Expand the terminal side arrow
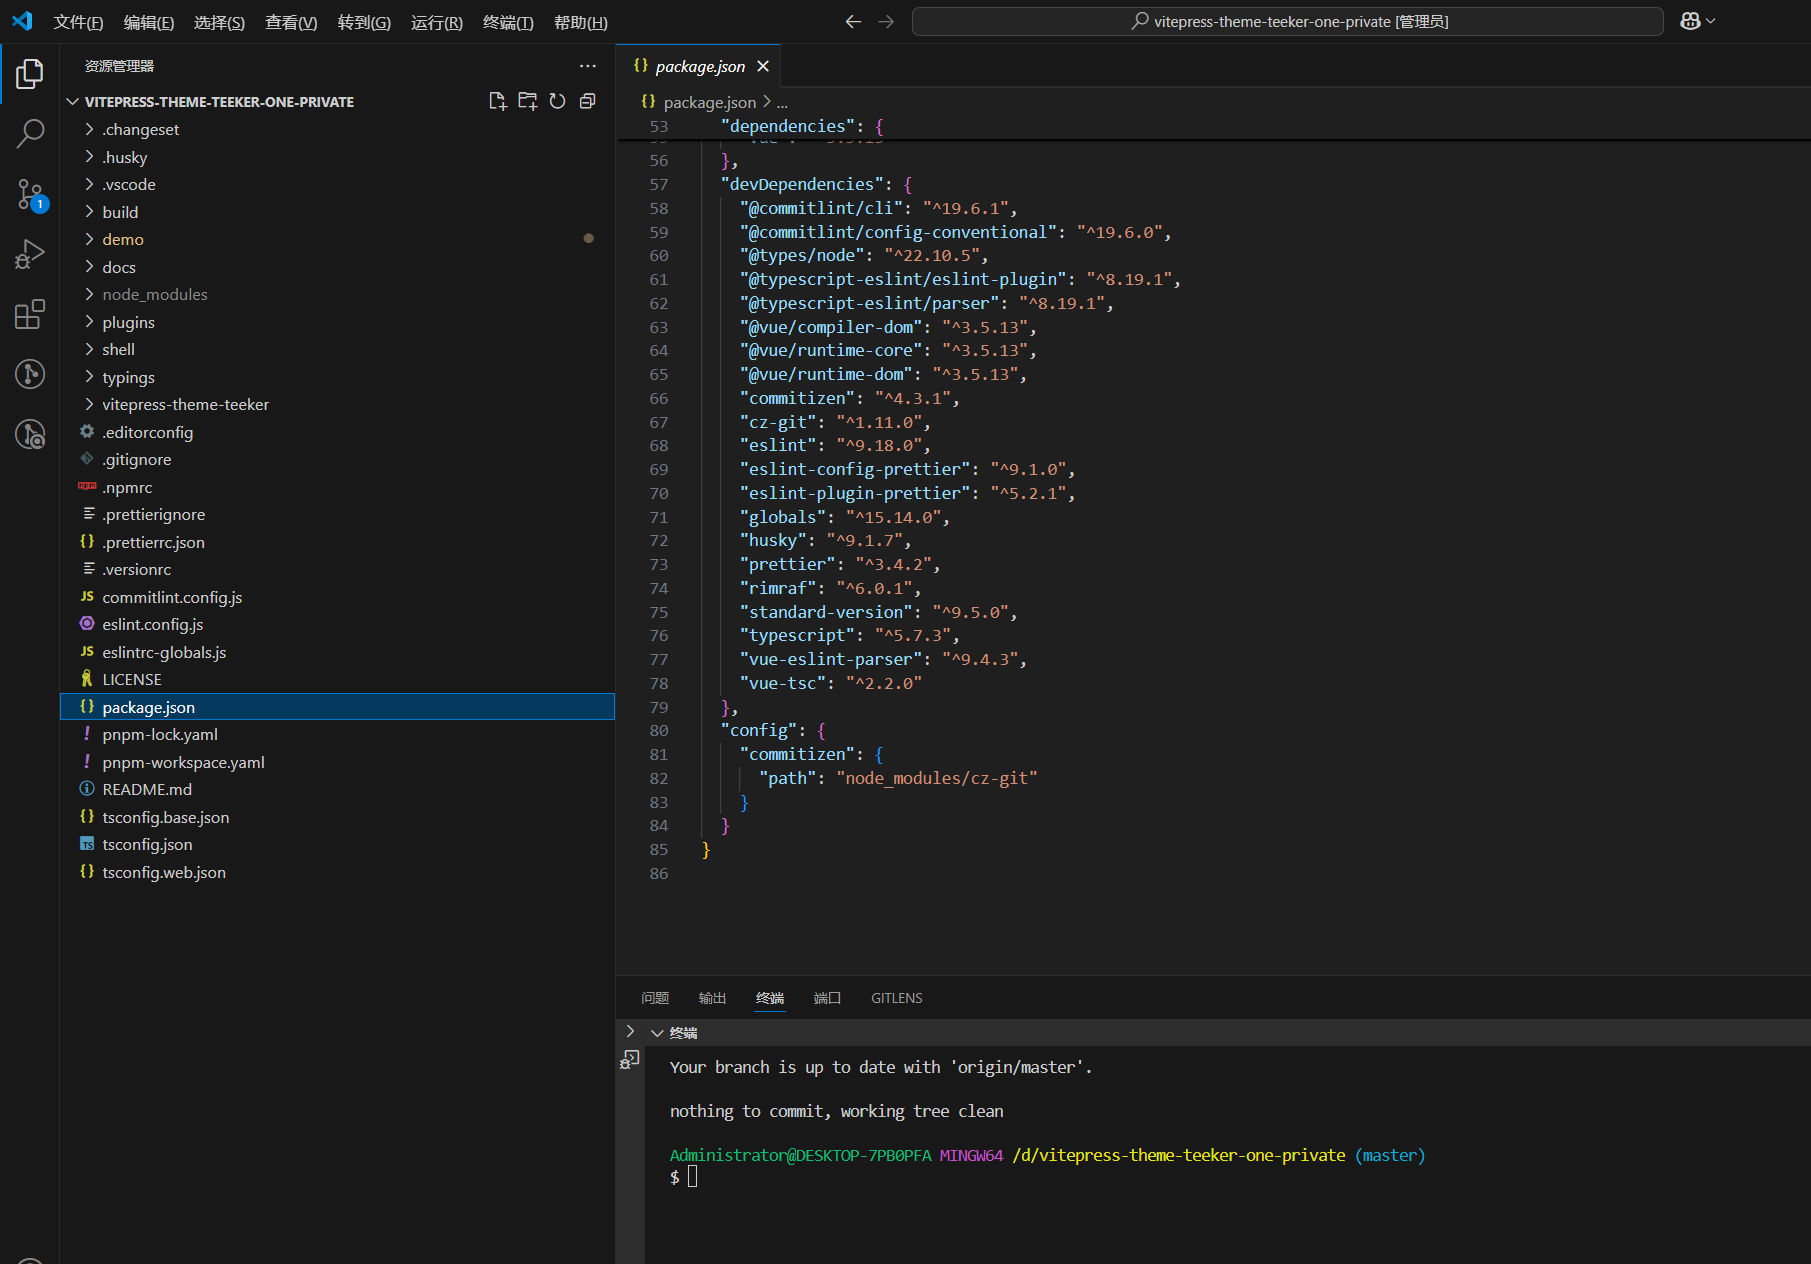 point(629,1031)
